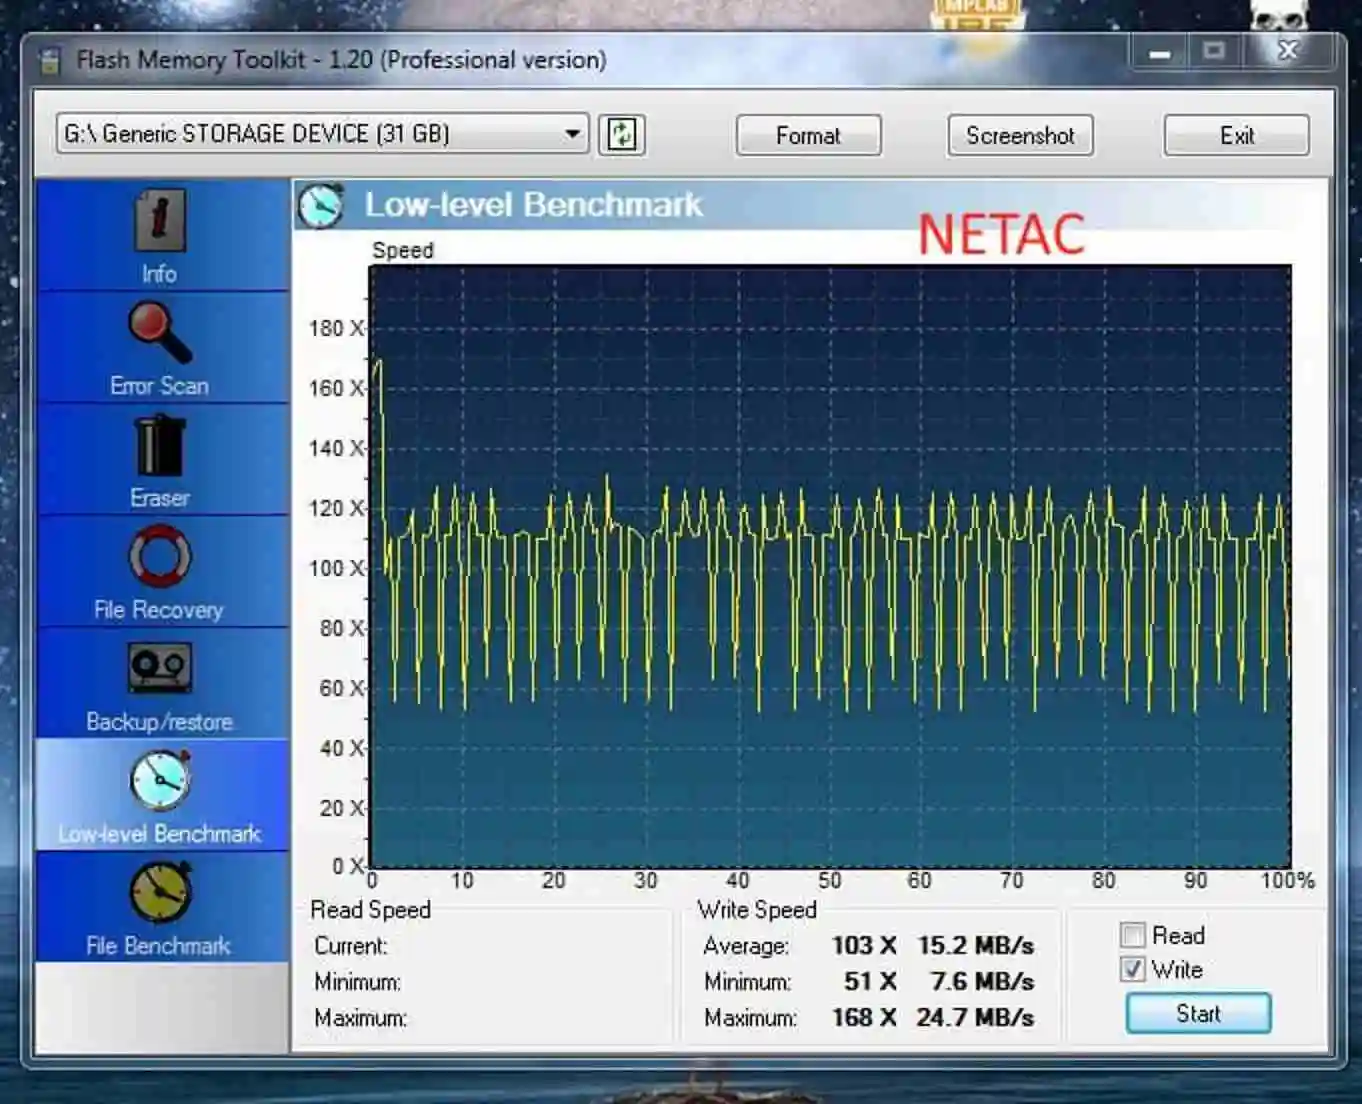The image size is (1362, 1104).
Task: Enable the Read checkbox
Action: [1133, 935]
